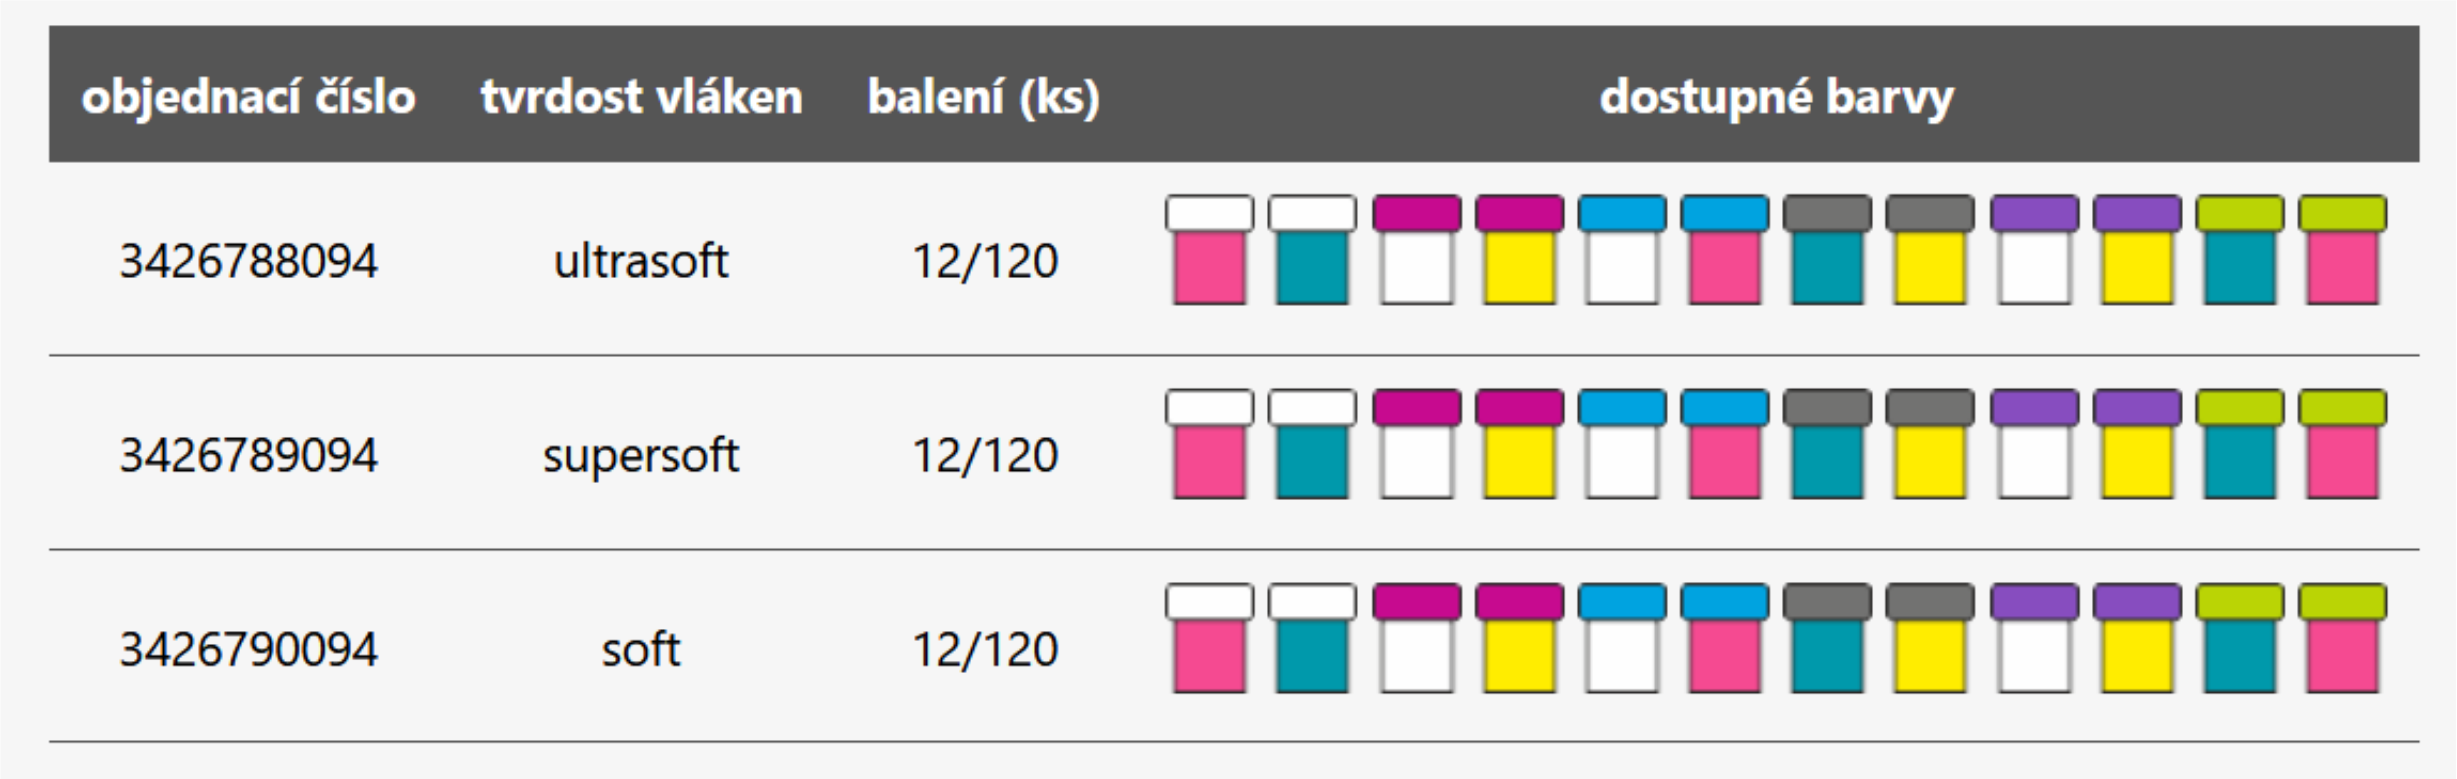Select the 'supersoft' hardness cell
This screenshot has width=2457, height=779.
point(641,456)
